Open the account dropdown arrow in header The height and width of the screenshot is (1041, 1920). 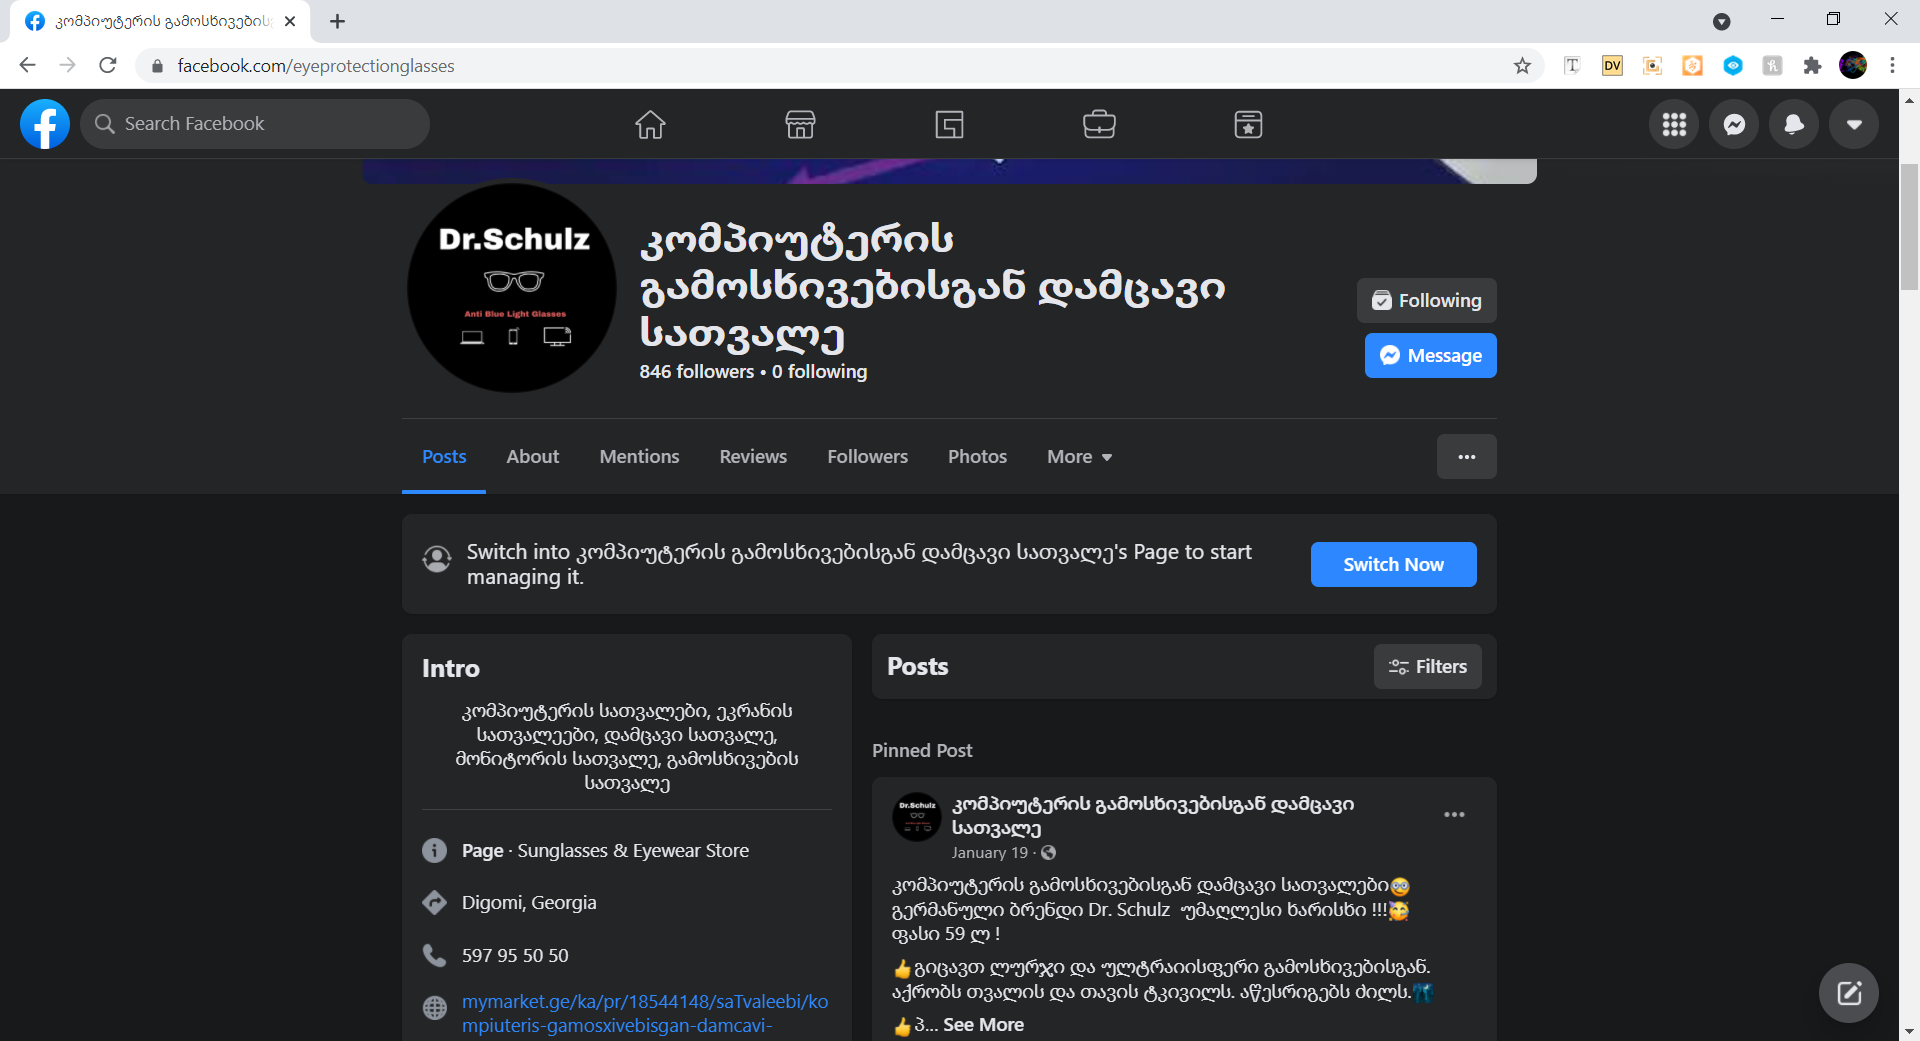point(1854,124)
